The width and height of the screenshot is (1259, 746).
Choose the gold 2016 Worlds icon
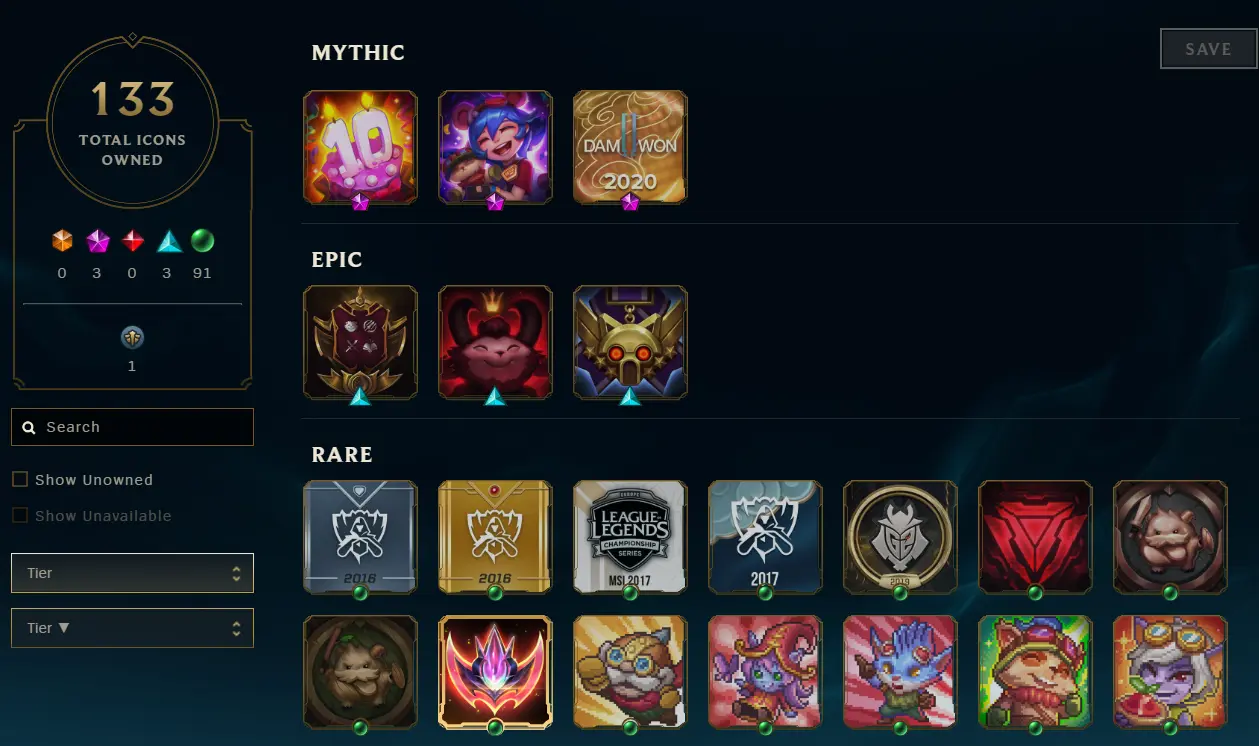(x=495, y=537)
